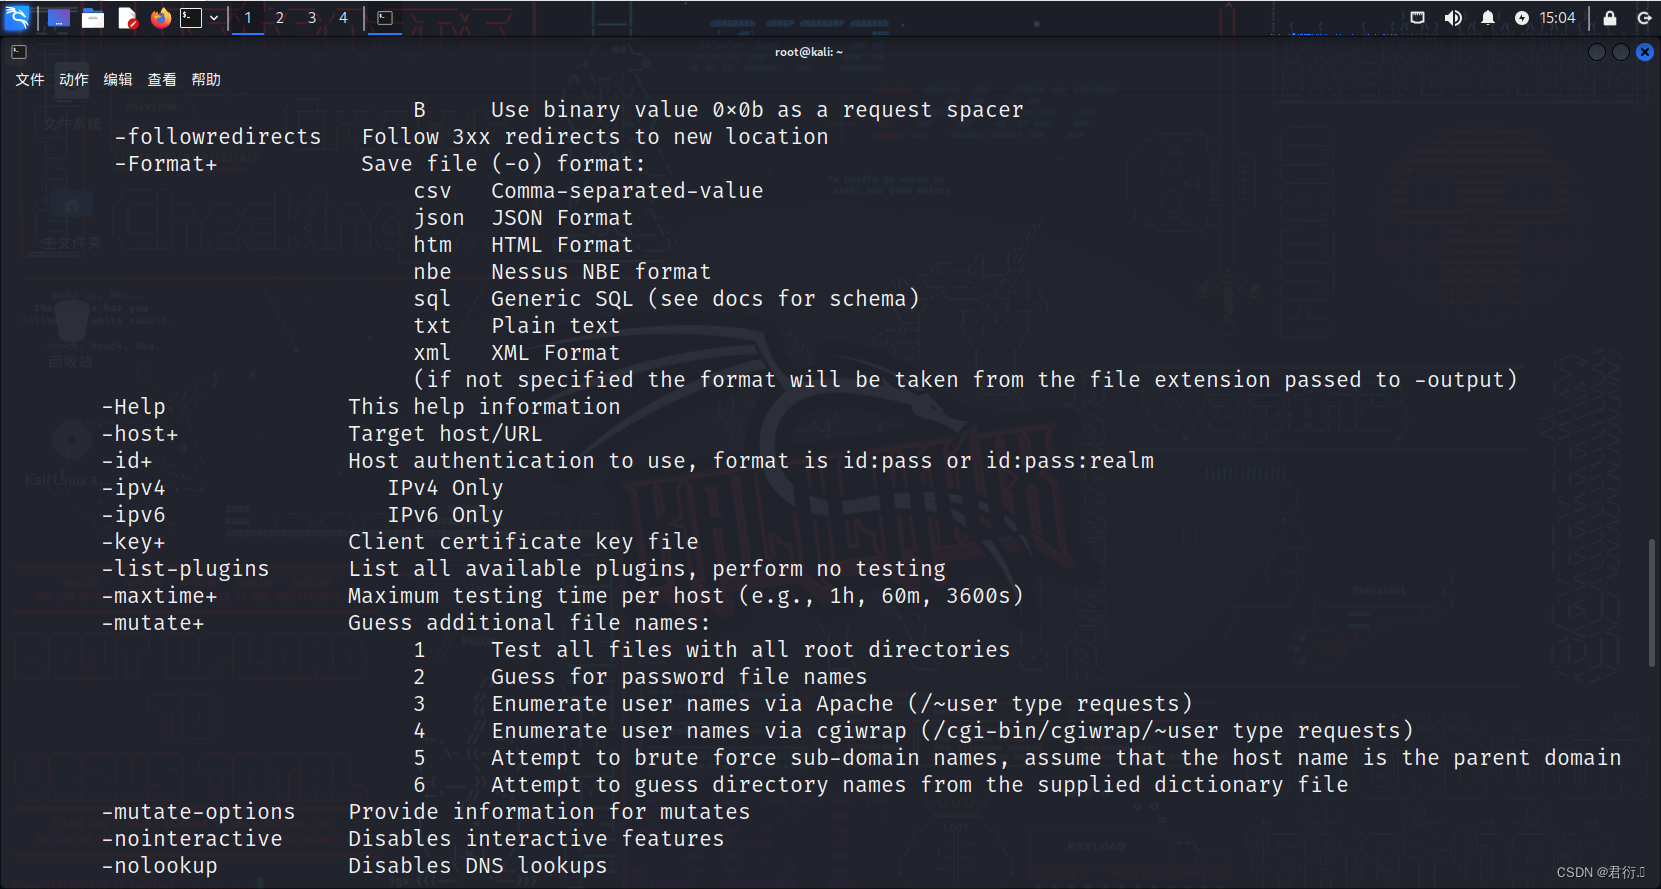The width and height of the screenshot is (1661, 889).
Task: Open the 编辑 menu
Action: point(118,80)
